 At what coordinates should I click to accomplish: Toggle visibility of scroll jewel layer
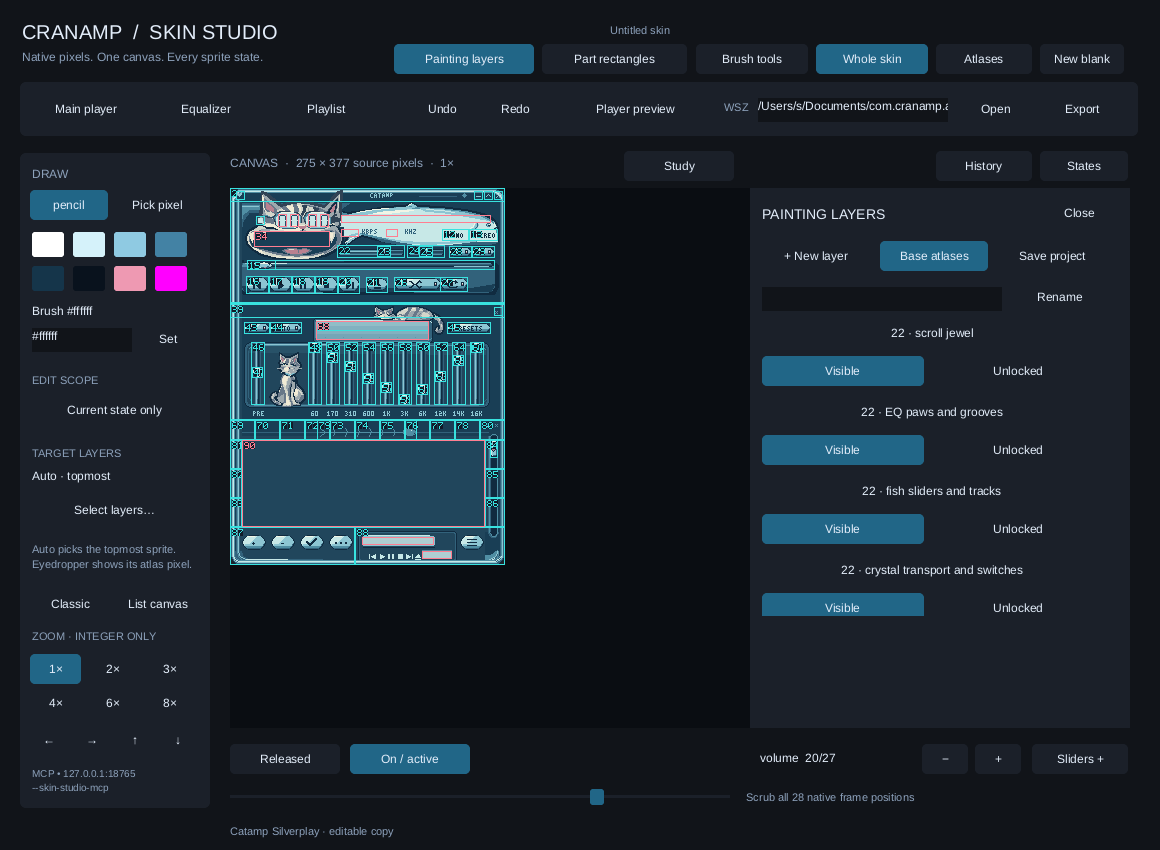[x=843, y=371]
